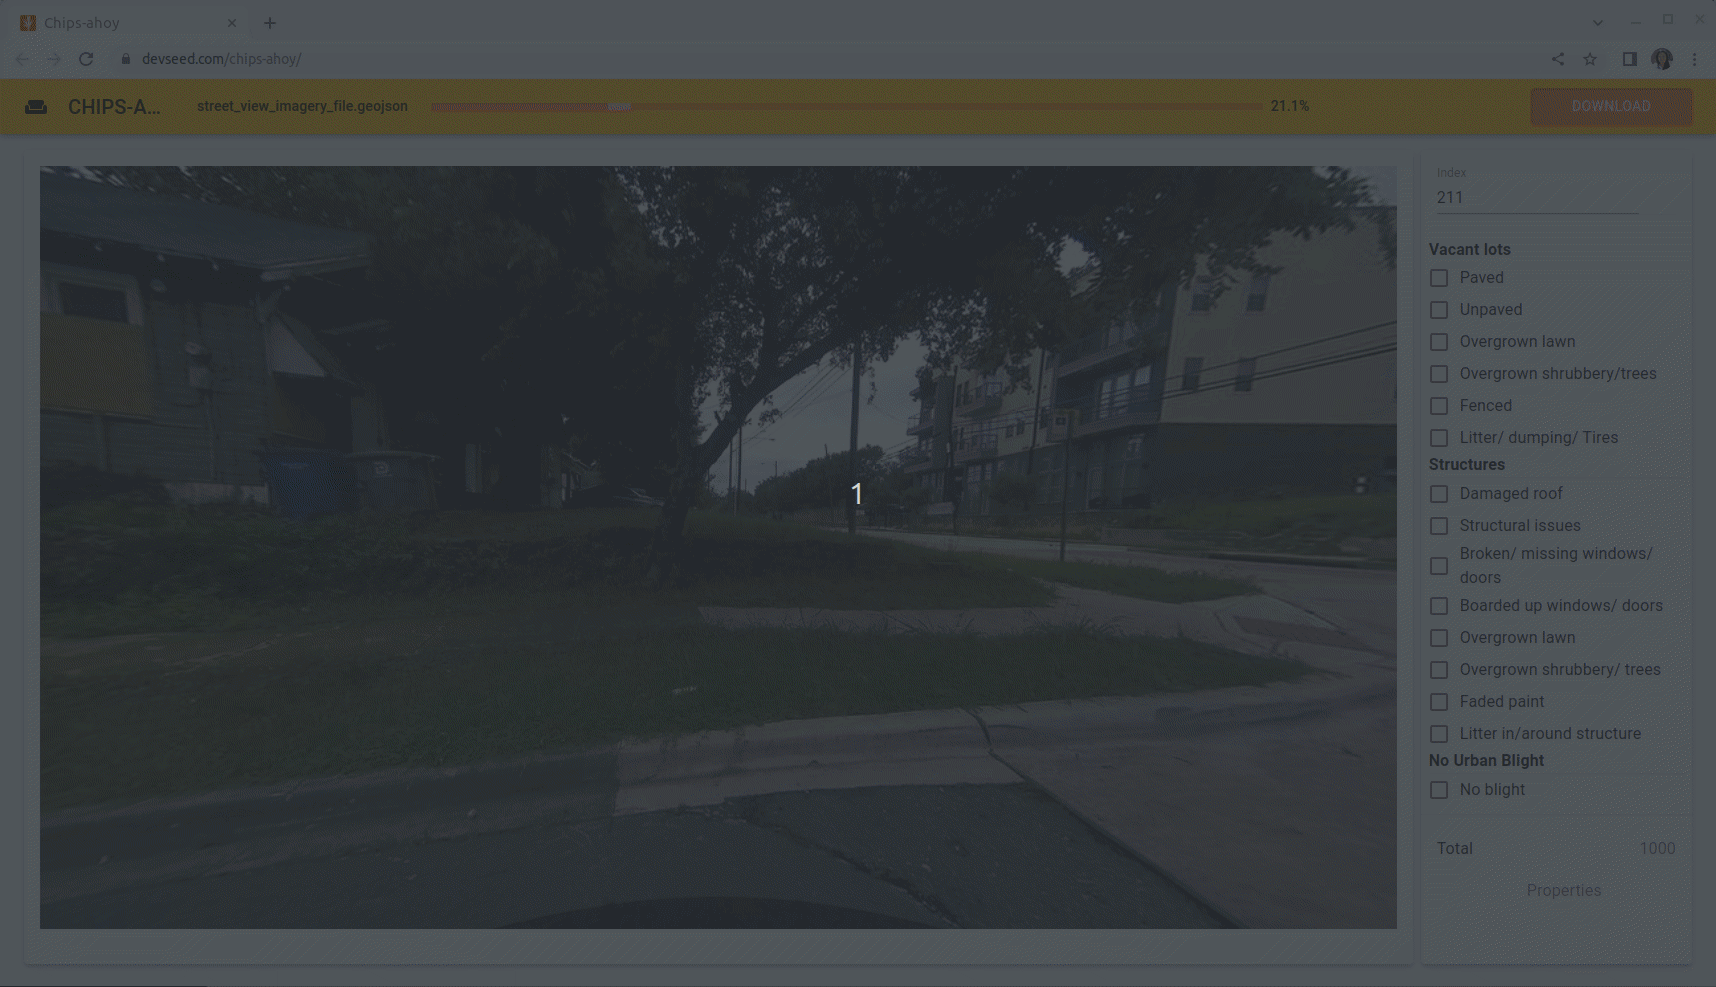Open the browser share icon
The image size is (1716, 987).
click(1558, 59)
